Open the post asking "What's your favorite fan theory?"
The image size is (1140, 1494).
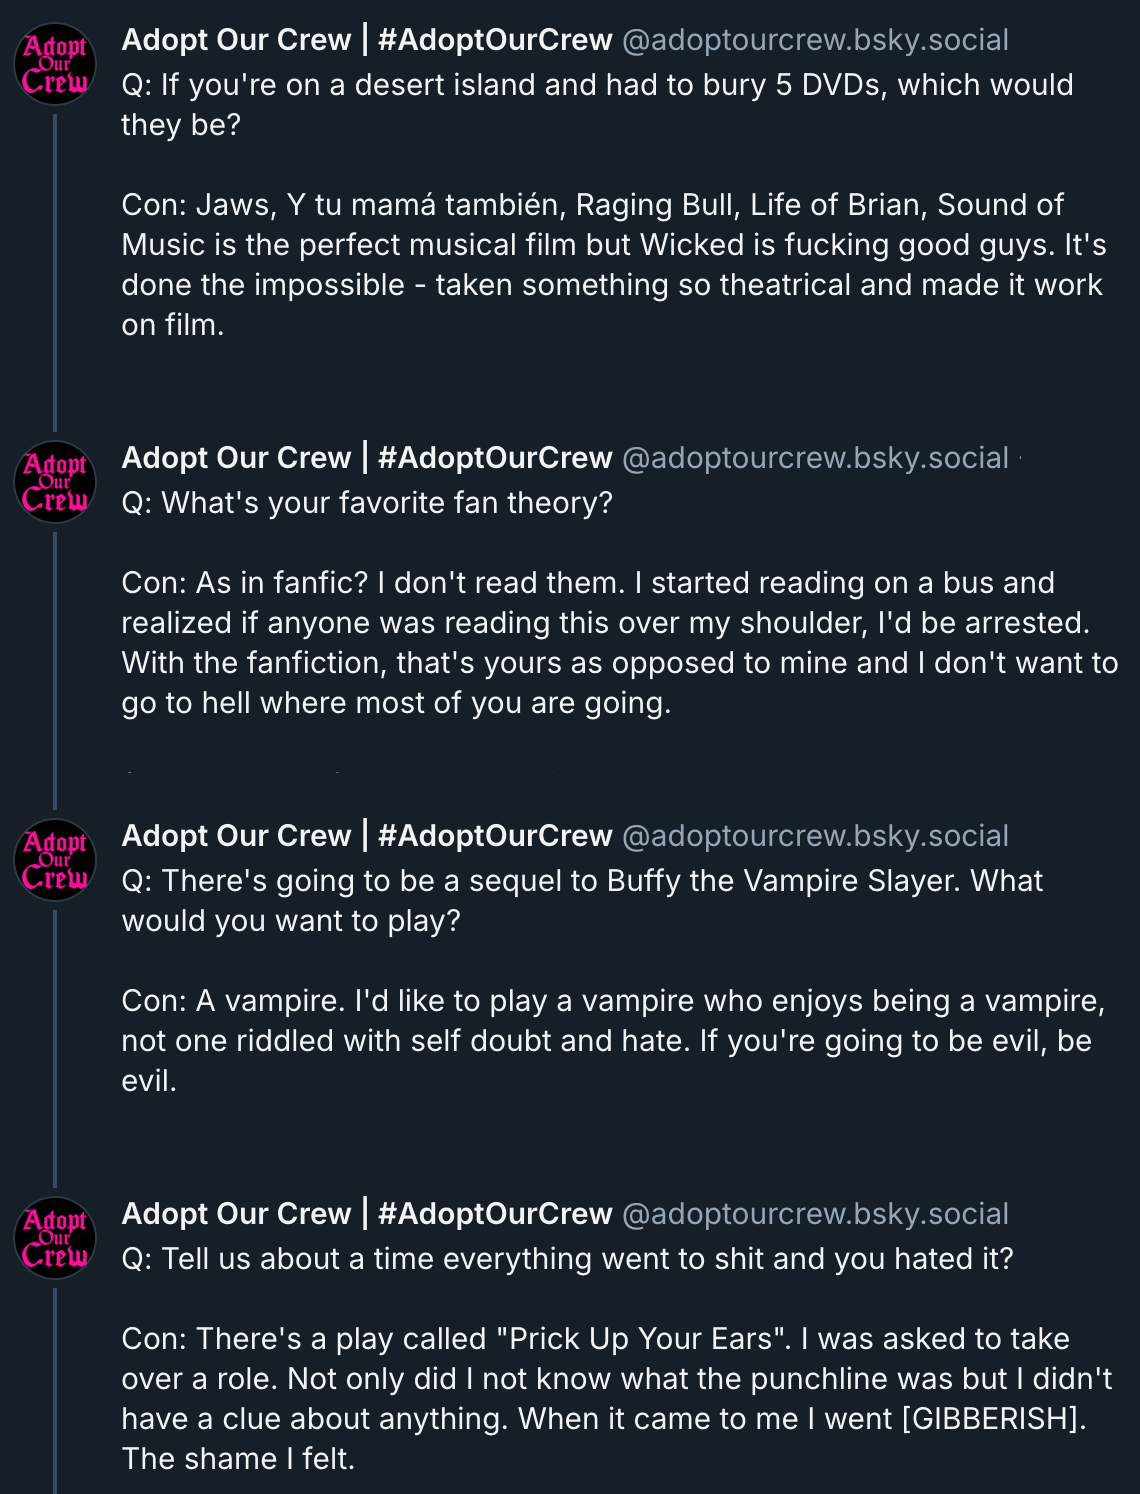(367, 503)
